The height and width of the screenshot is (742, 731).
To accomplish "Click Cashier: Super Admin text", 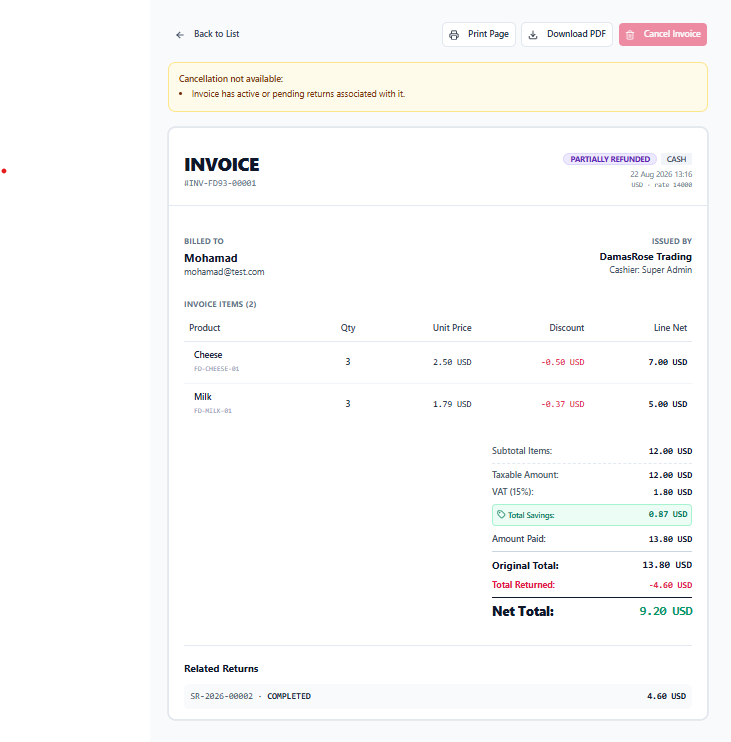I will [x=650, y=270].
